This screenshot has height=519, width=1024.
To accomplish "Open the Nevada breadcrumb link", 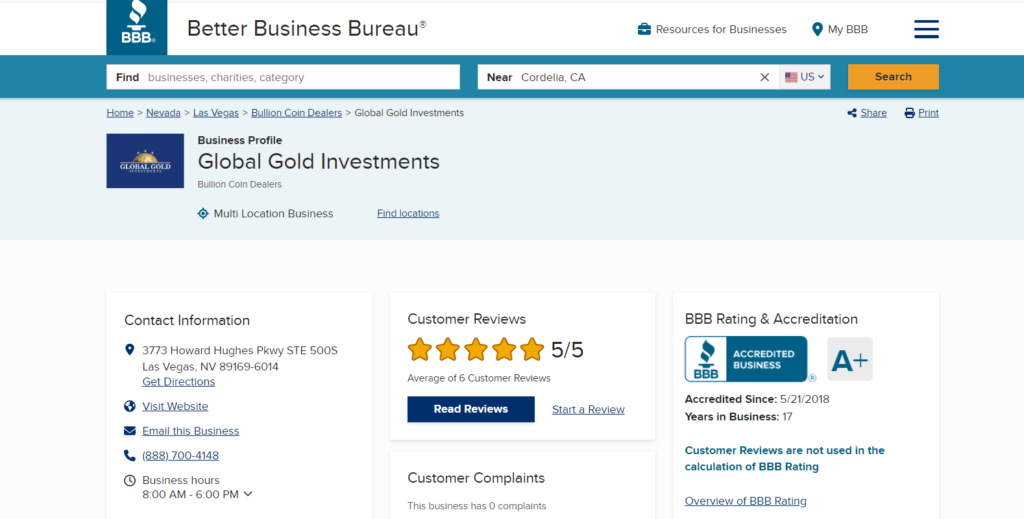I will pos(163,113).
